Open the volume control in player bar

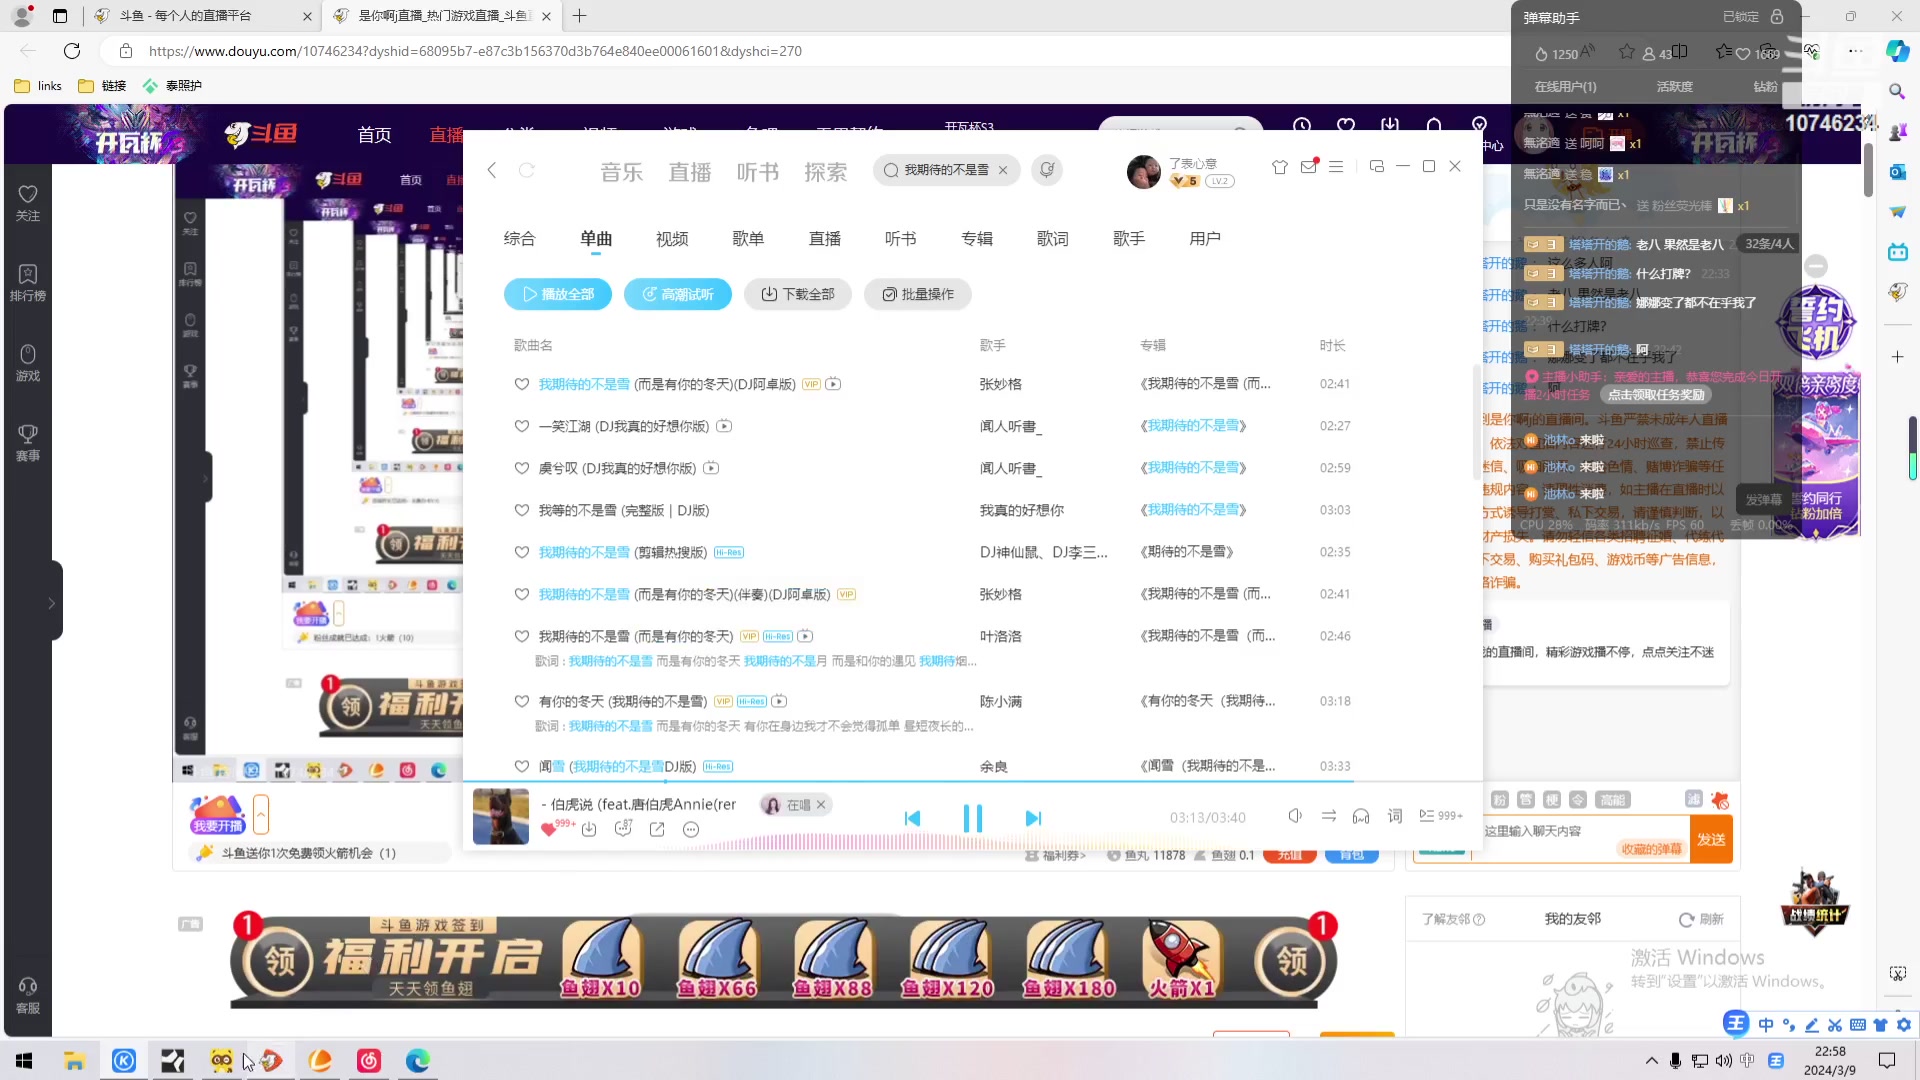(1295, 816)
